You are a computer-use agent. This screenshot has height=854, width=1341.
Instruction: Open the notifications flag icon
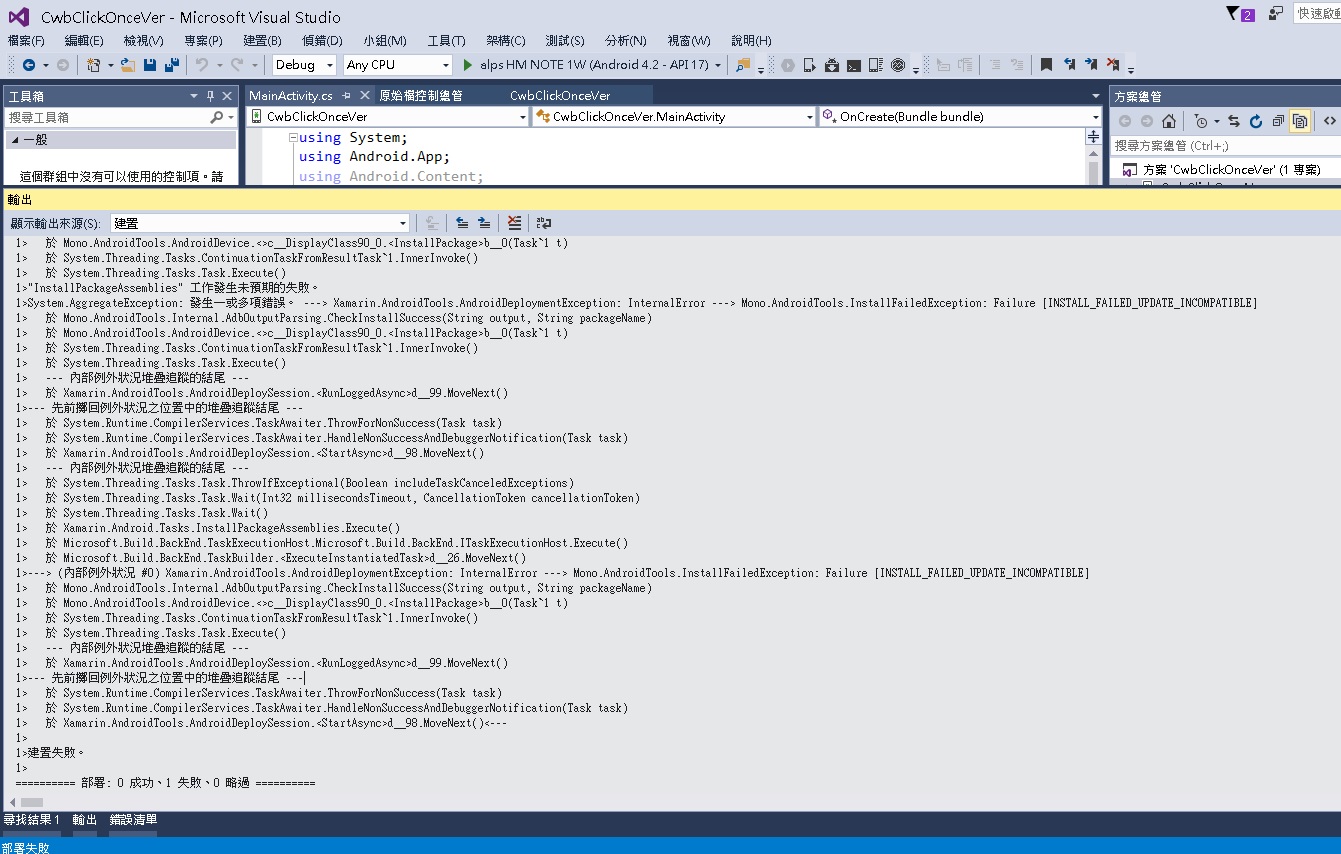tap(1239, 14)
